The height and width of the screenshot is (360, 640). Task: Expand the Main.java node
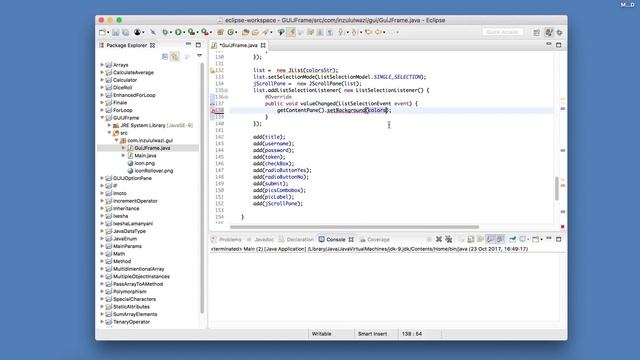pos(124,156)
